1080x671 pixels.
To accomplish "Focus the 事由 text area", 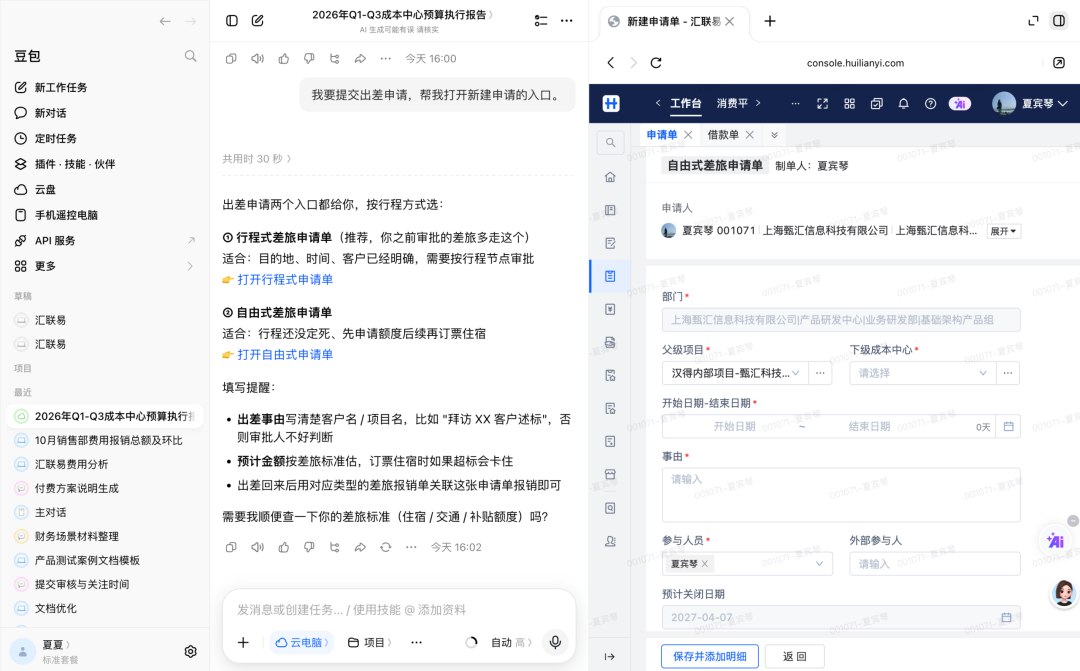I will point(841,495).
